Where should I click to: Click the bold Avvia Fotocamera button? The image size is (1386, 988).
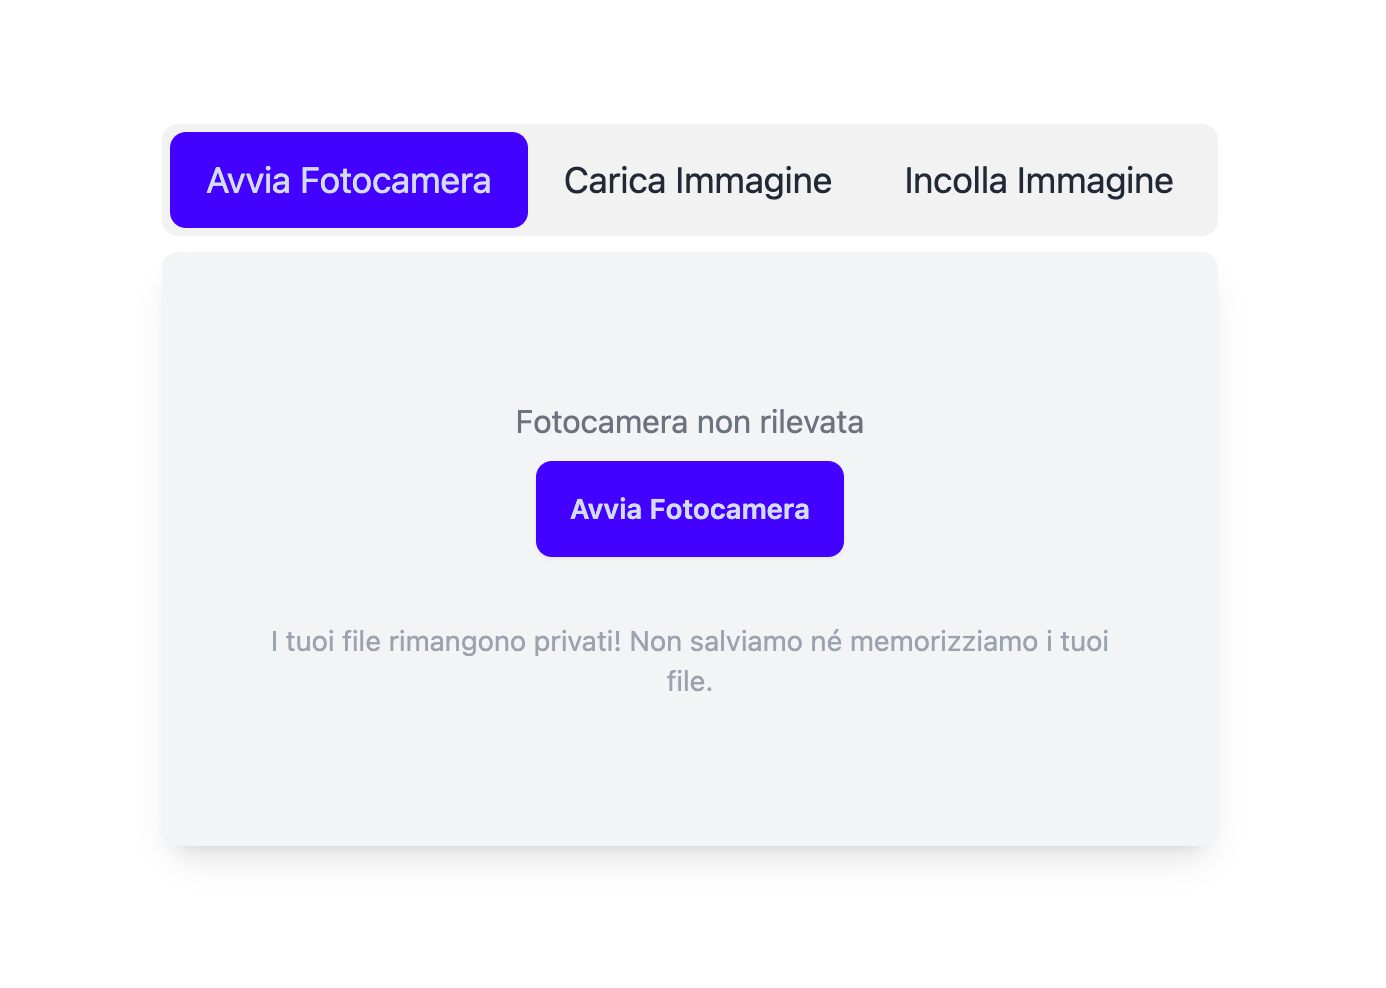coord(690,509)
